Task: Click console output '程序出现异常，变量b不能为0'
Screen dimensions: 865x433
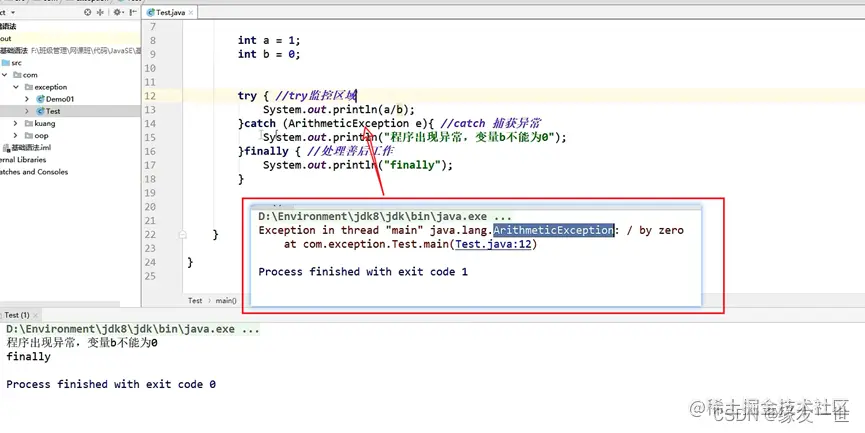Action: tap(82, 343)
